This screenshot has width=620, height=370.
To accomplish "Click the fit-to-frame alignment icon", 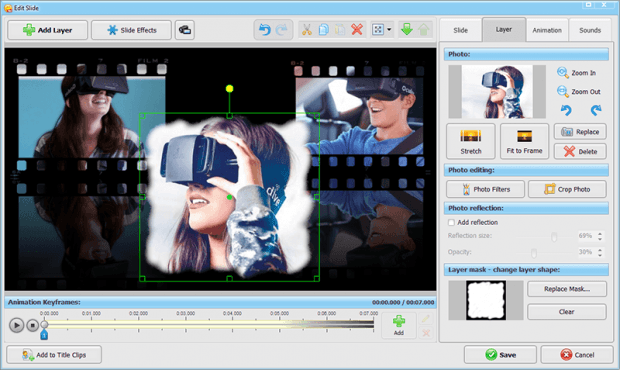I will tap(378, 30).
